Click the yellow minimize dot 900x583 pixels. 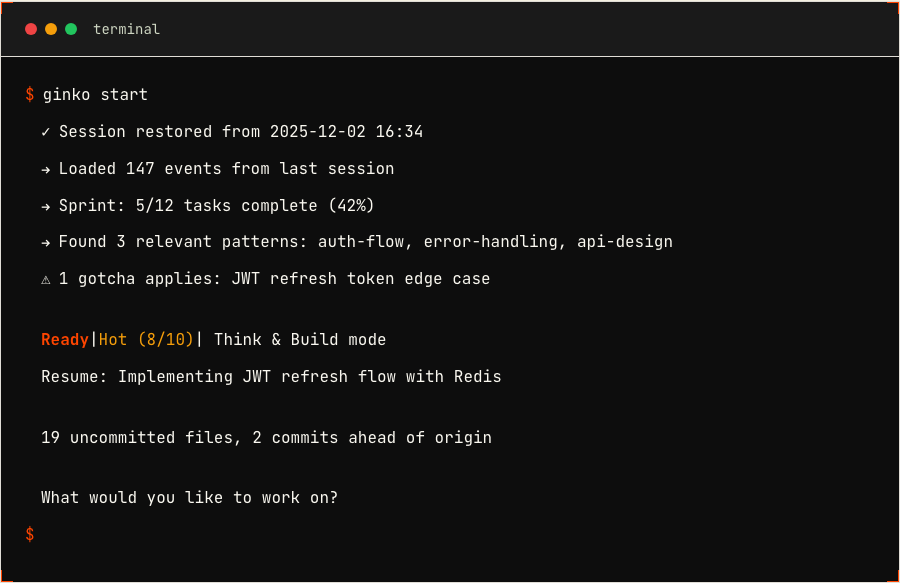[51, 29]
